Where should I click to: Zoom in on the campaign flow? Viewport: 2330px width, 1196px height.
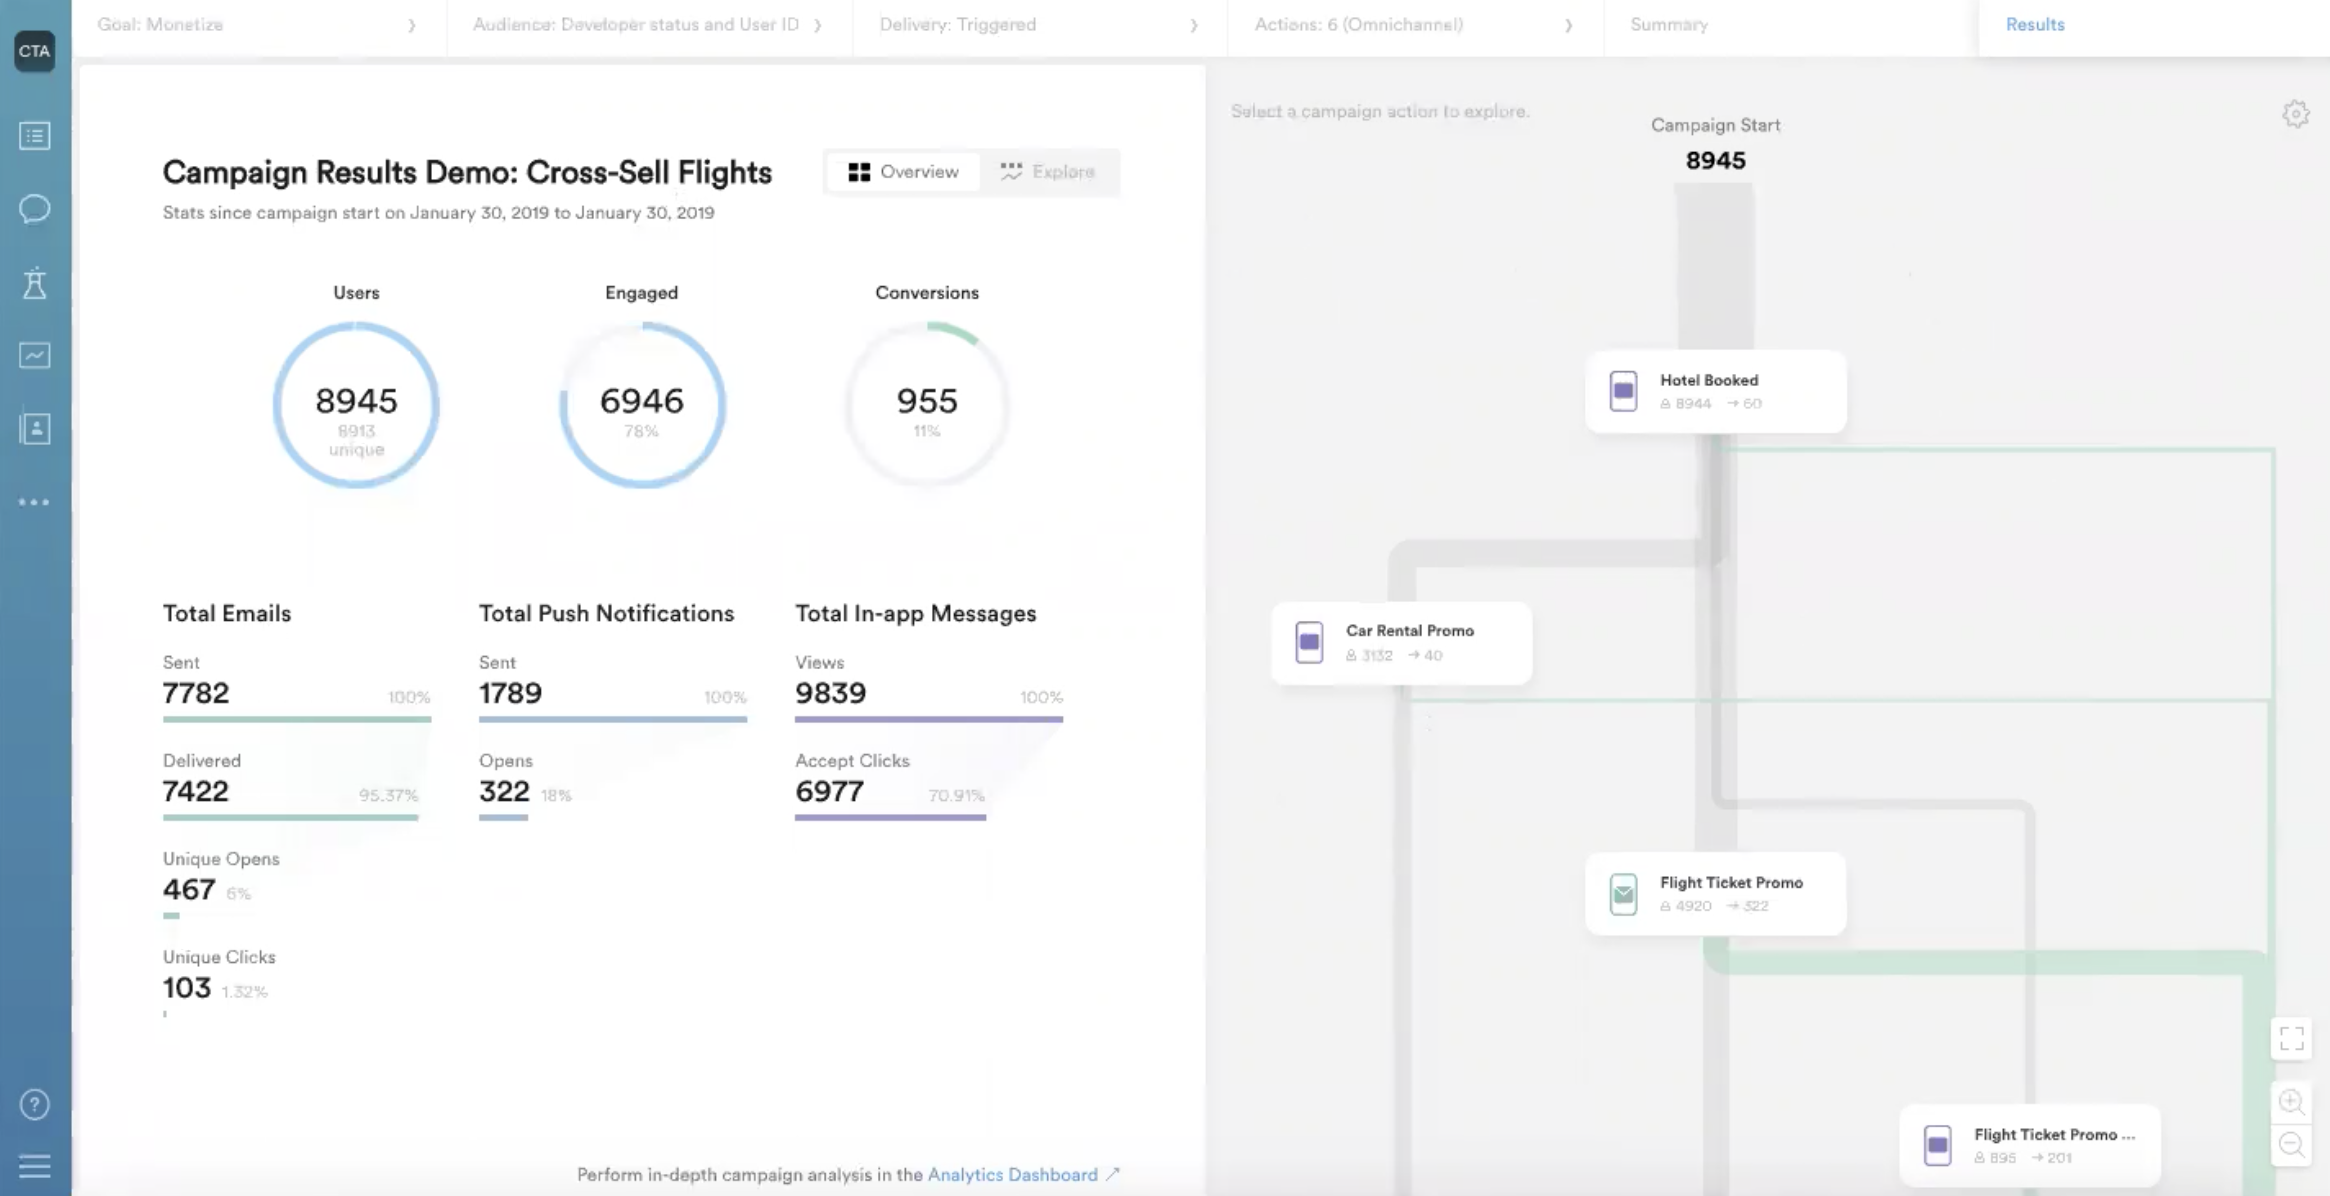[x=2291, y=1102]
